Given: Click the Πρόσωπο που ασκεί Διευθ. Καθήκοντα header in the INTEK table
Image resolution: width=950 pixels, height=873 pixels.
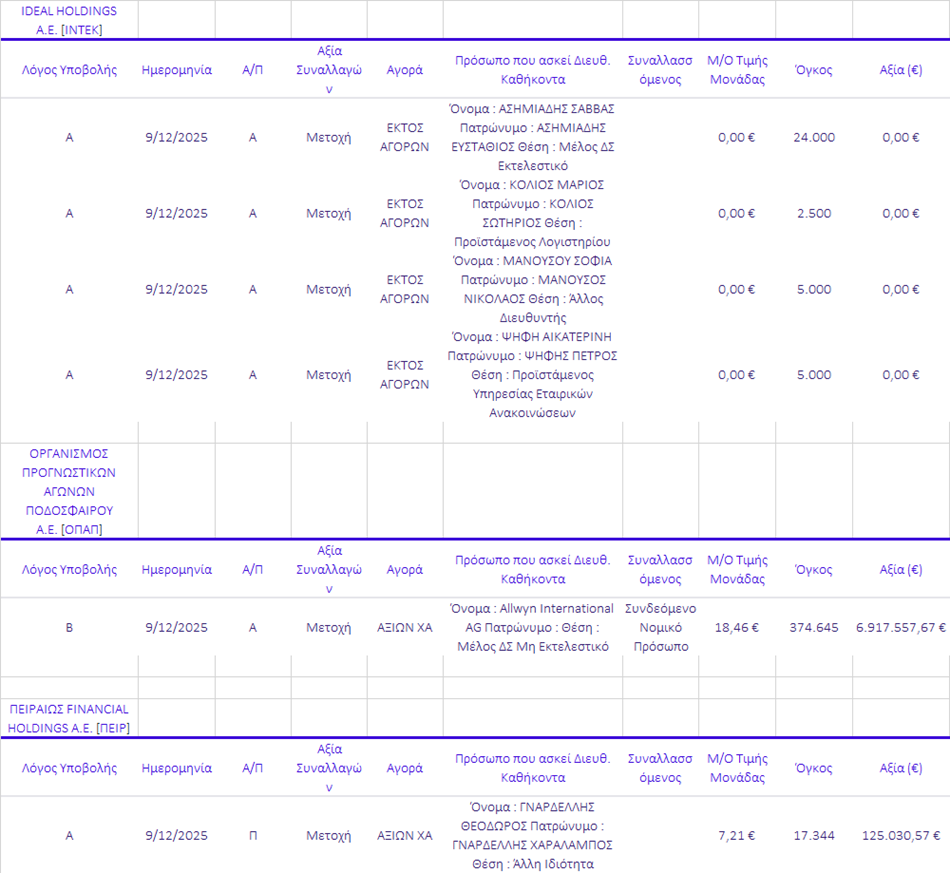Looking at the screenshot, I should coord(533,70).
